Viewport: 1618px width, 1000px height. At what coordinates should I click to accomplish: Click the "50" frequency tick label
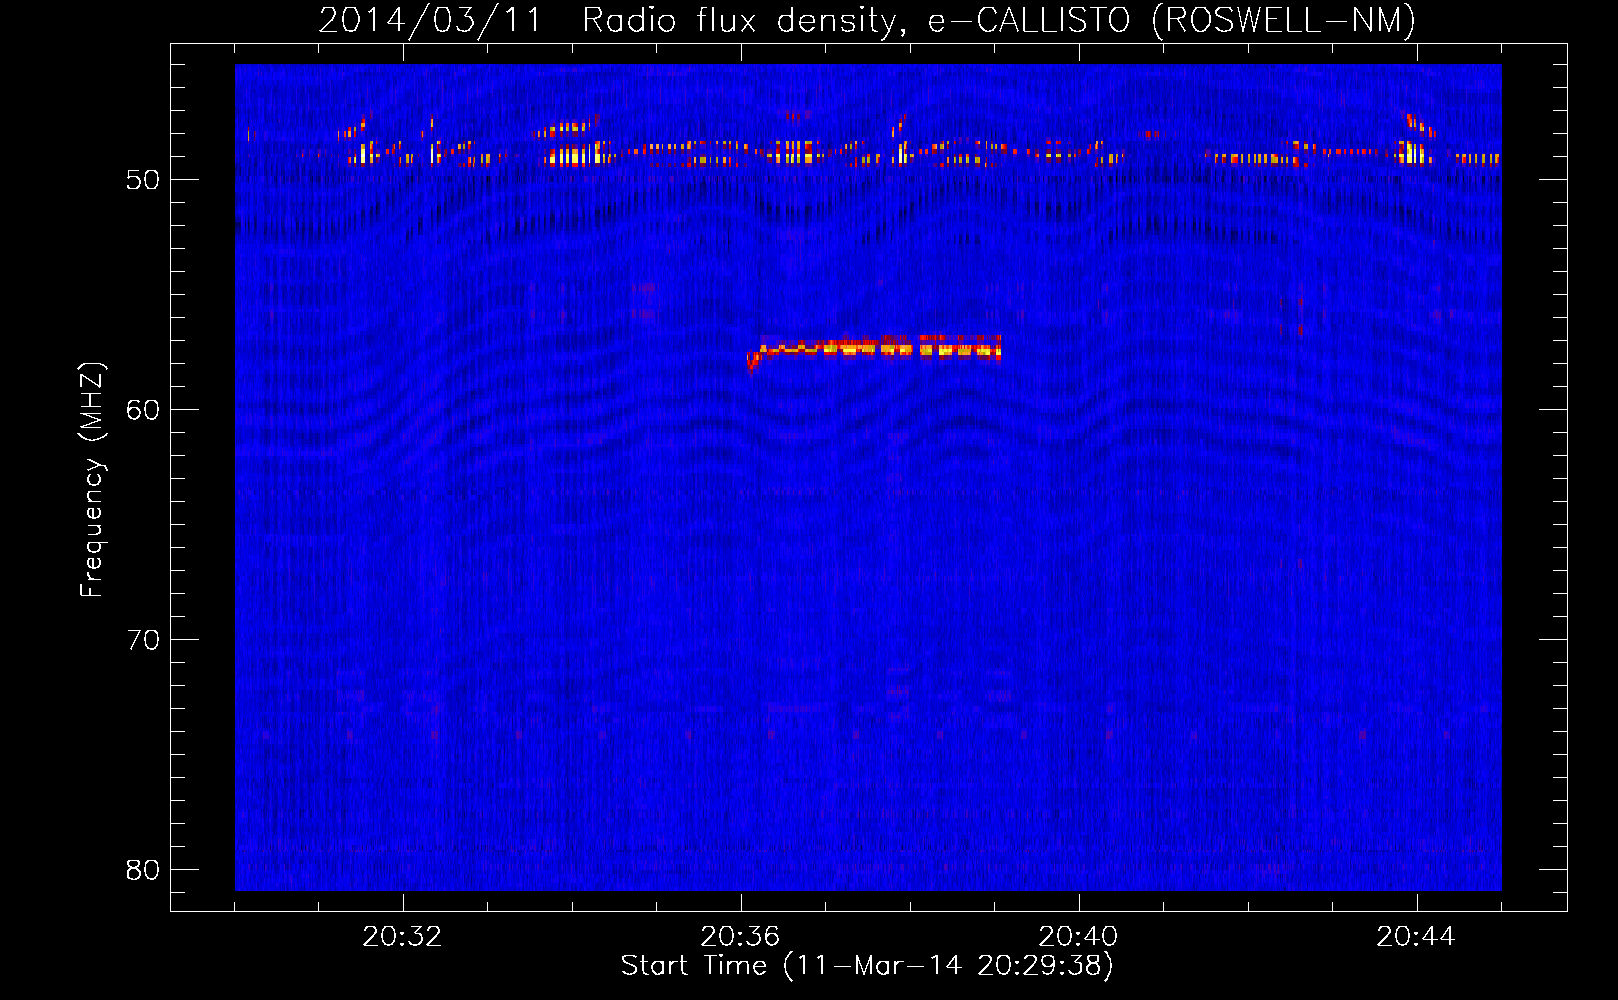(143, 180)
